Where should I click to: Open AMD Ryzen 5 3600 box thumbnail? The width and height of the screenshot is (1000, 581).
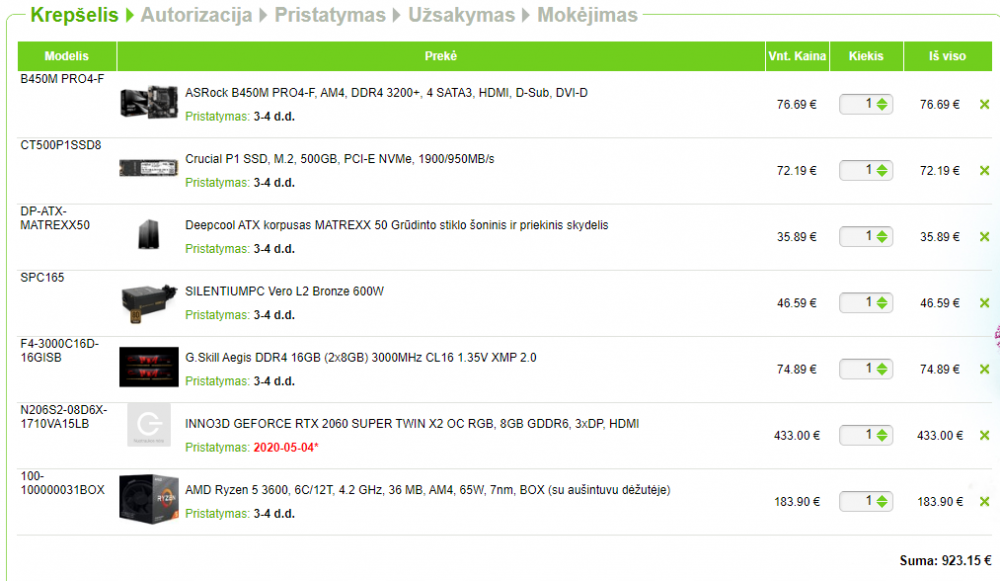point(149,499)
